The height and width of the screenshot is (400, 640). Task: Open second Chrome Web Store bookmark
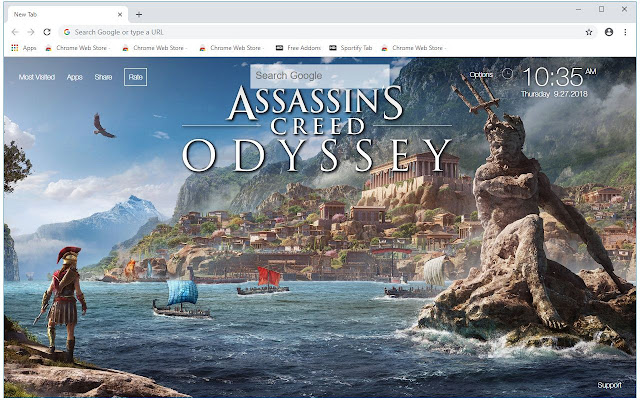click(x=155, y=48)
